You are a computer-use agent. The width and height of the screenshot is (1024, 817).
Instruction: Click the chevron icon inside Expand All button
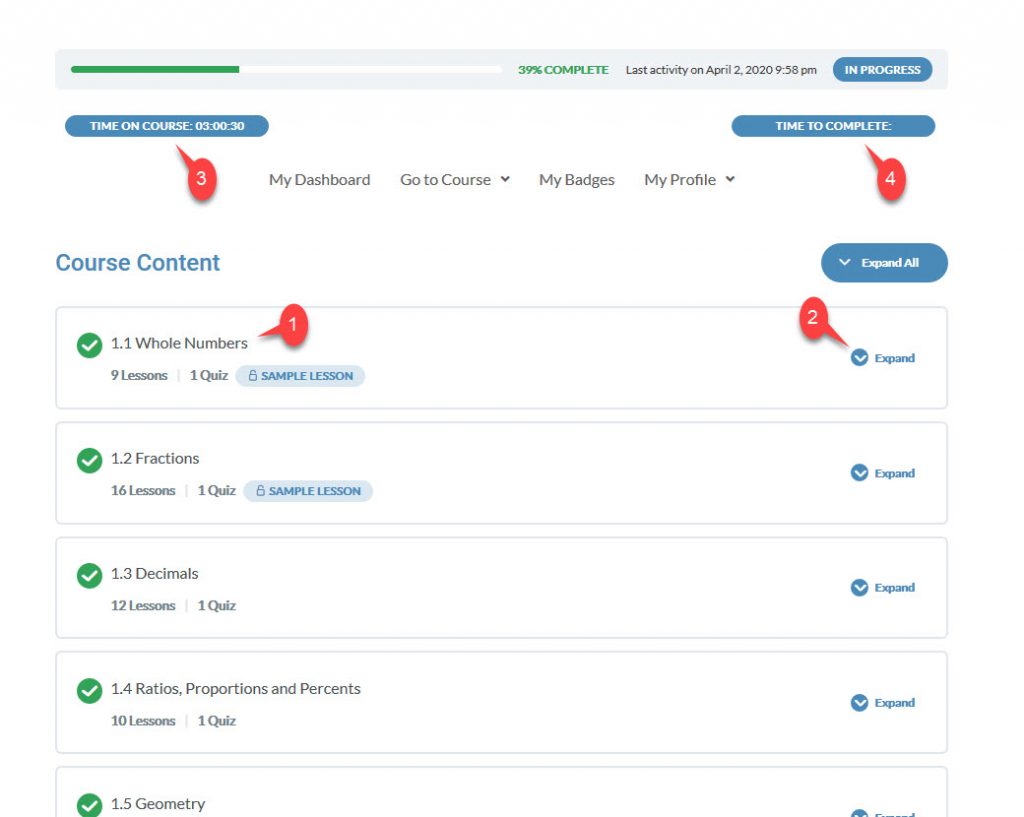844,263
